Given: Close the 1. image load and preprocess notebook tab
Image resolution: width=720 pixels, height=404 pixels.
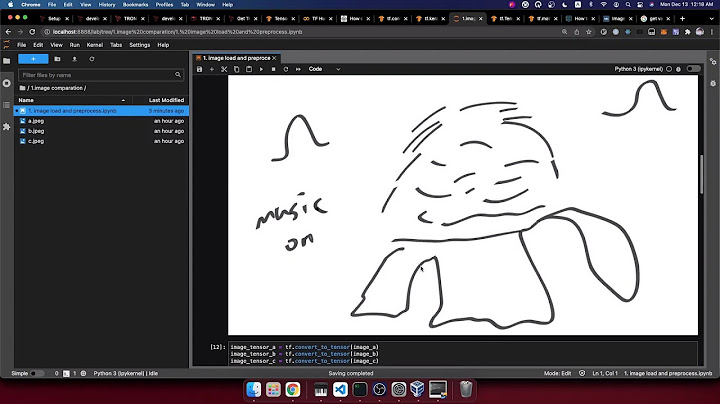Looking at the screenshot, I should pyautogui.click(x=274, y=58).
